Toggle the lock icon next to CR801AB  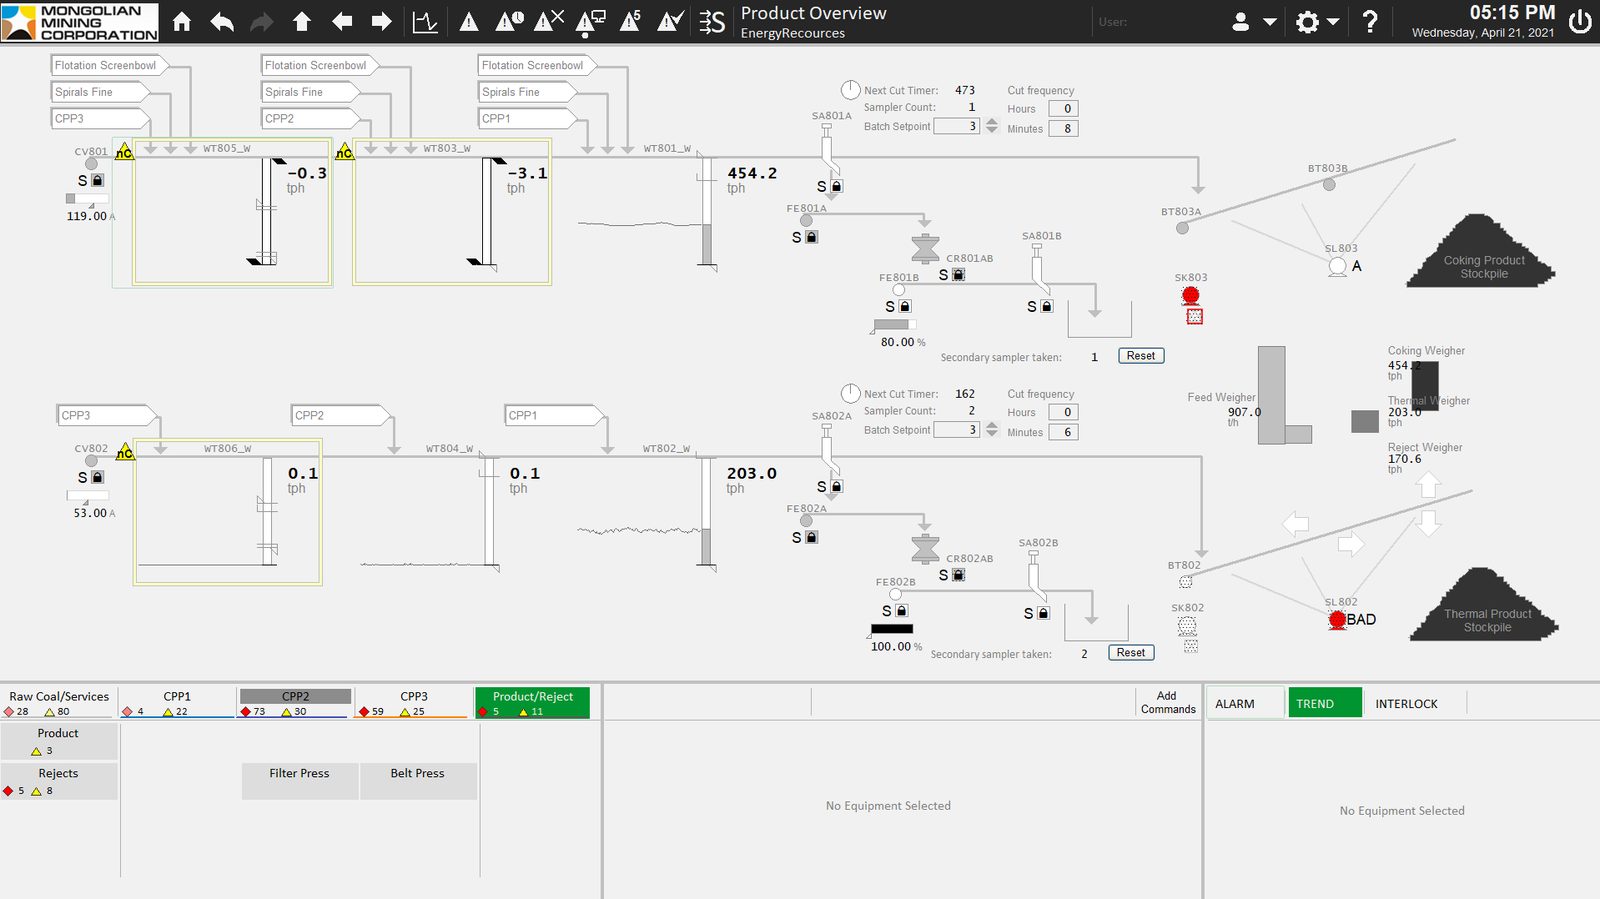958,274
